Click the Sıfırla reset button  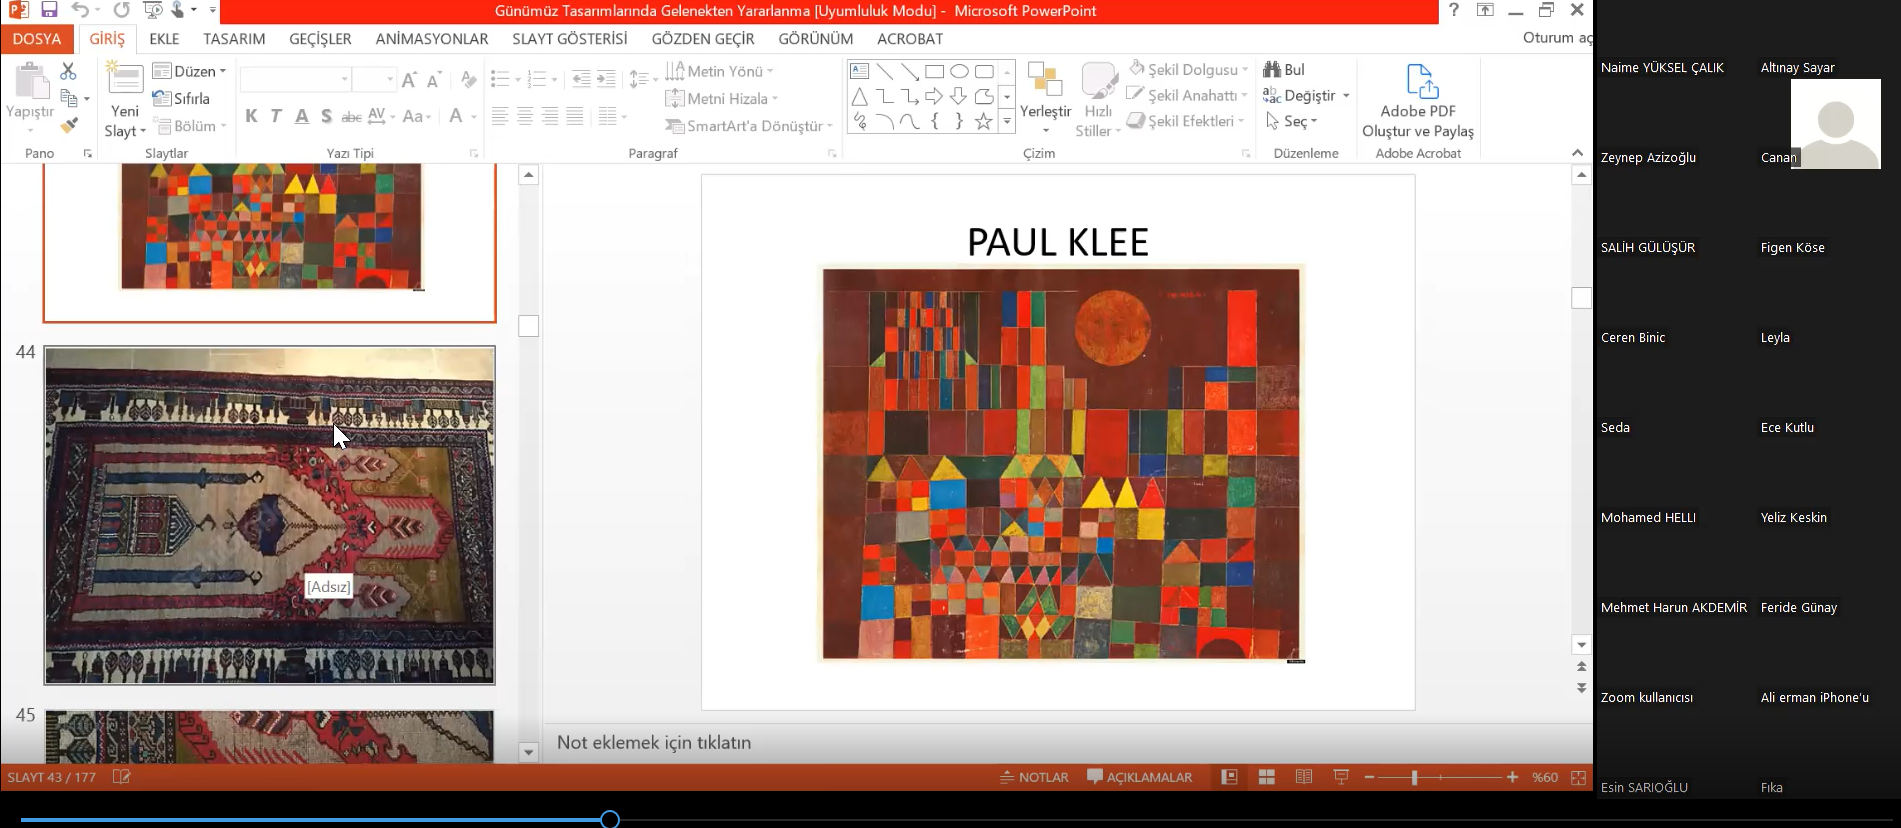click(x=182, y=99)
